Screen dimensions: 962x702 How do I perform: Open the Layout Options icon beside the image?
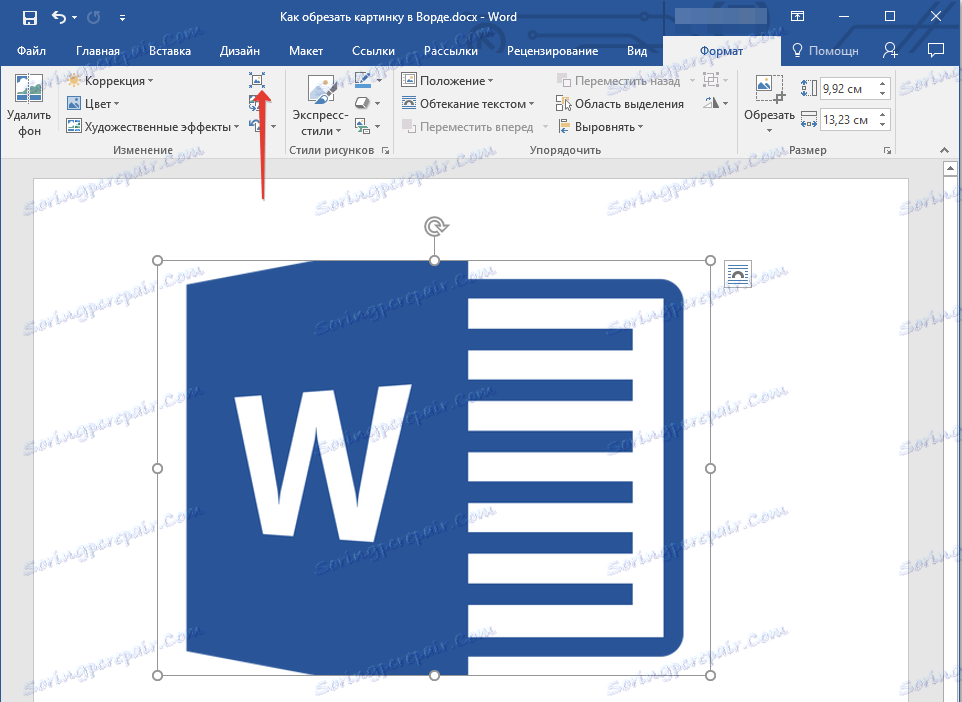pos(738,275)
